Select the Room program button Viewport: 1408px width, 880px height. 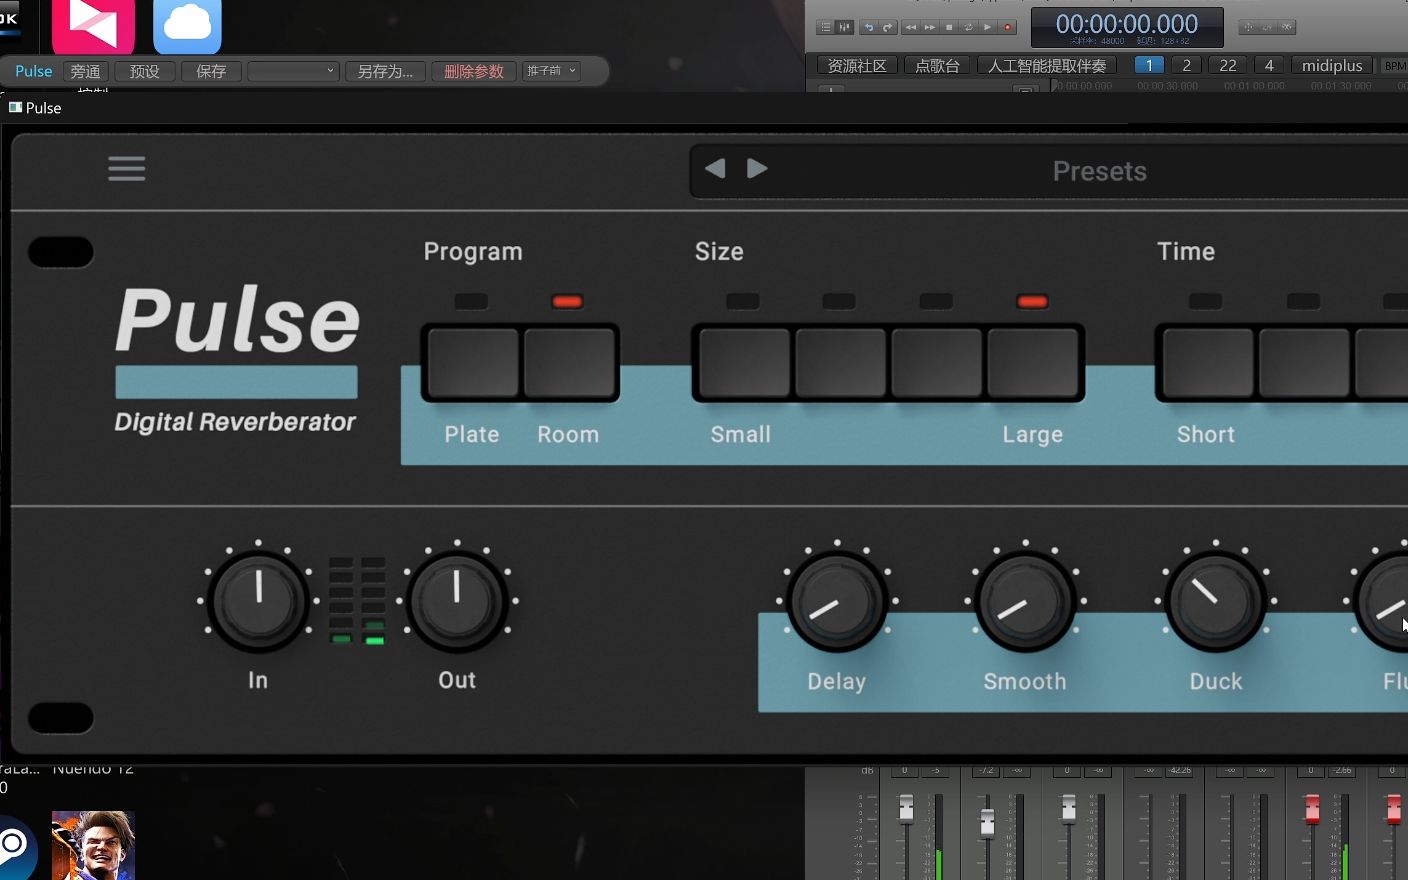pos(569,362)
